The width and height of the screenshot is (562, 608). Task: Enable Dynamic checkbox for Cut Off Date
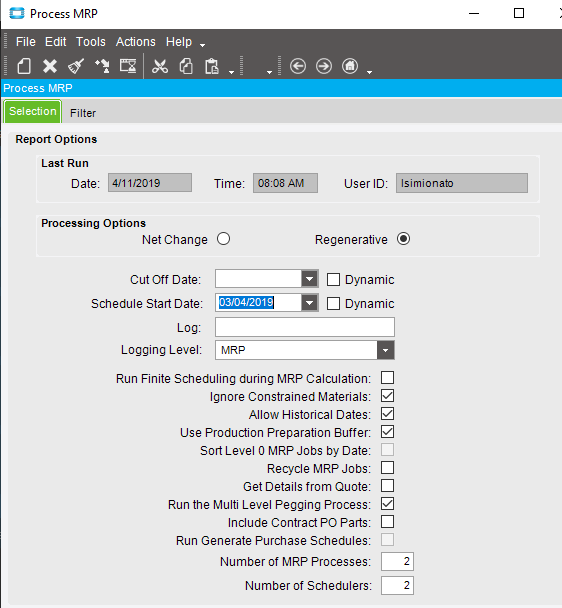pyautogui.click(x=333, y=280)
